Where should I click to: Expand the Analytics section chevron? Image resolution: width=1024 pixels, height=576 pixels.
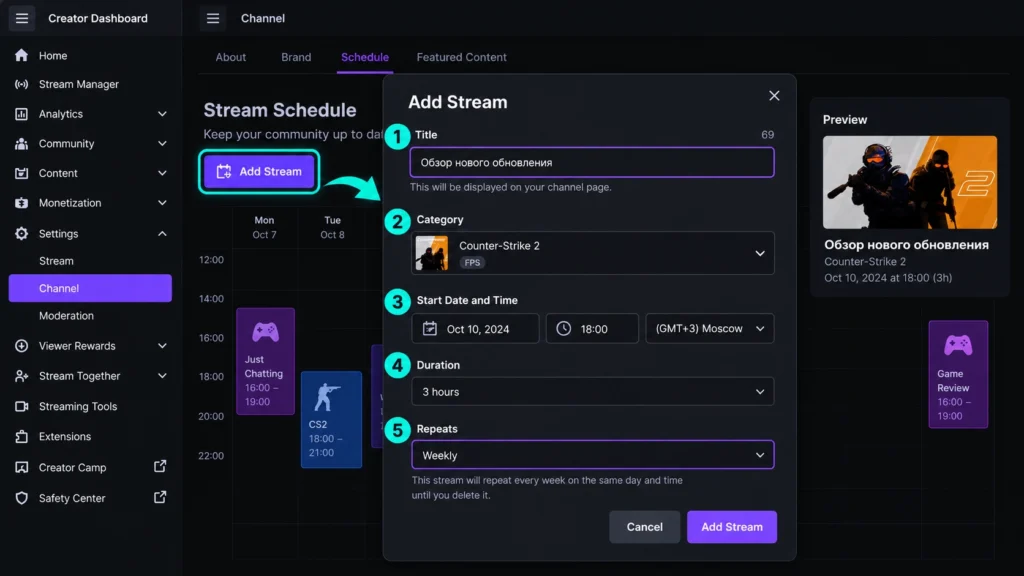[x=162, y=114]
